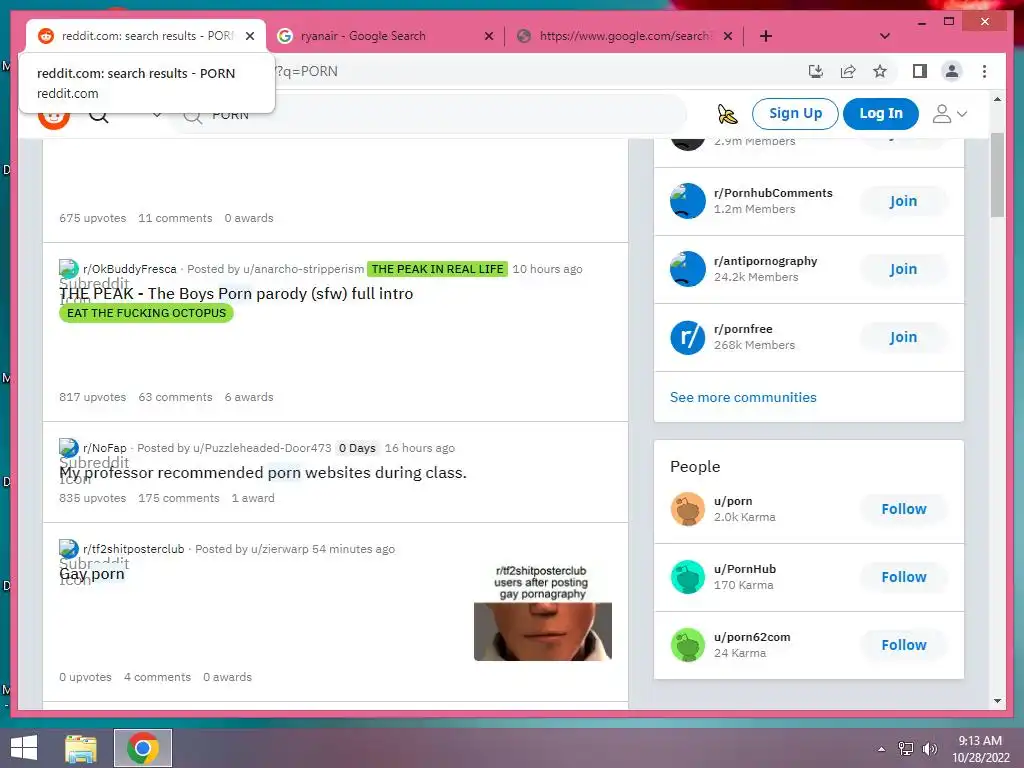Click the 0 Days flair on NoFap post

click(357, 448)
